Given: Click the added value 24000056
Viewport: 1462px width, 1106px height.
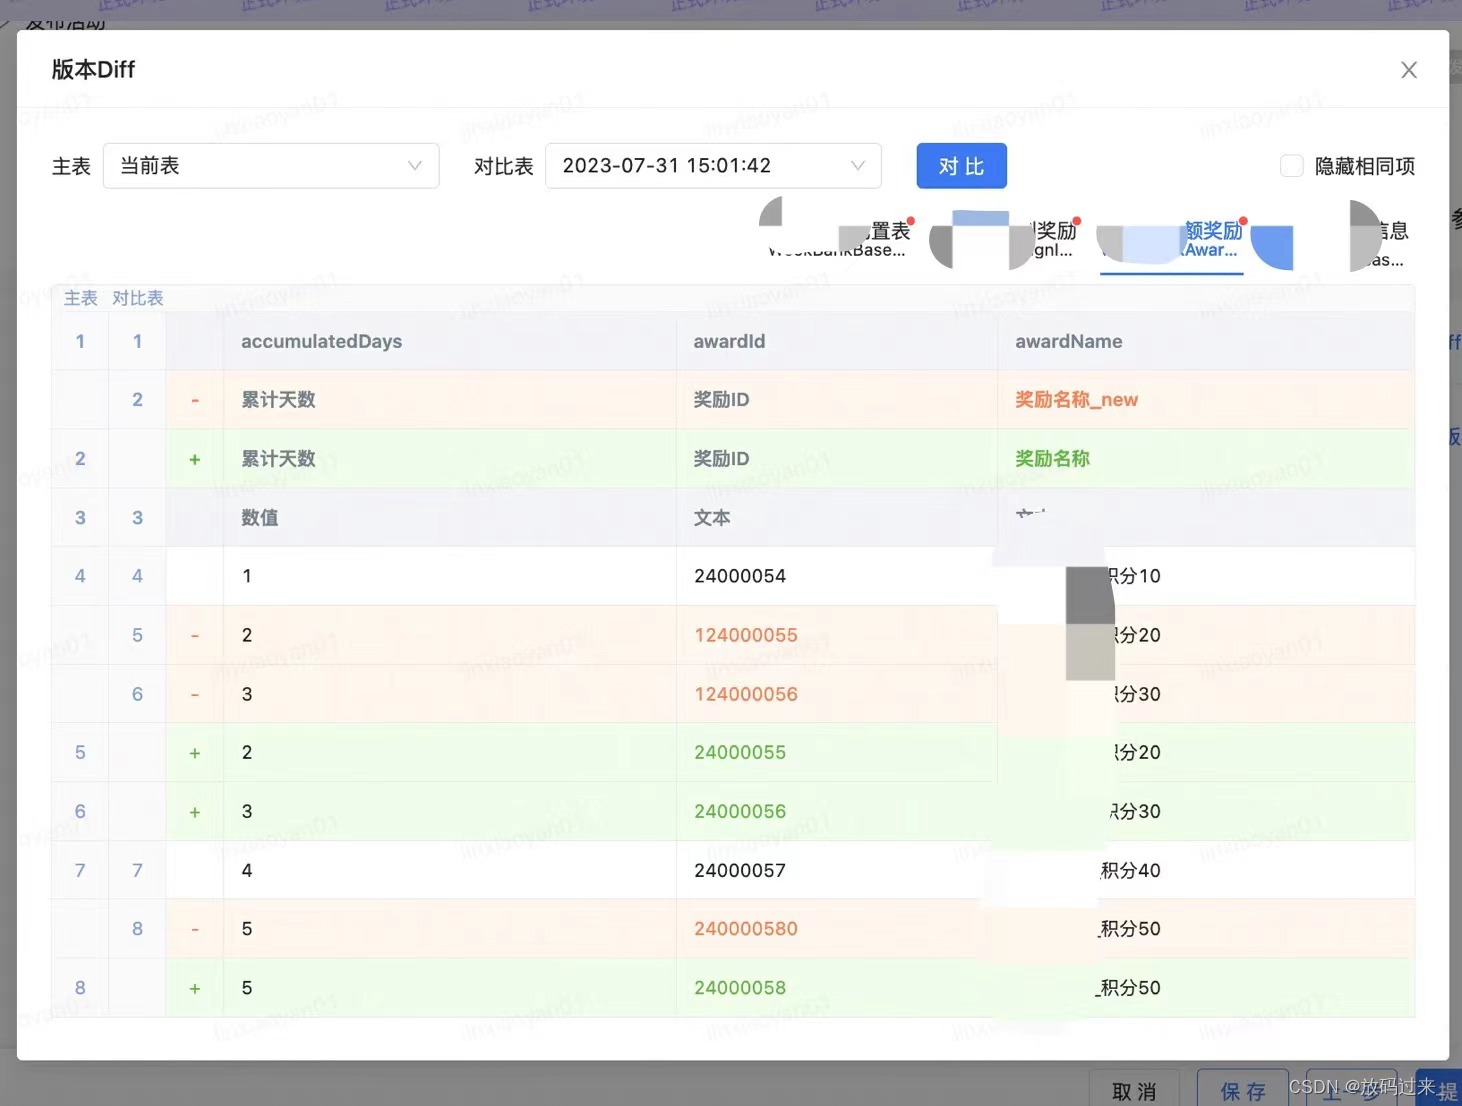Looking at the screenshot, I should click(x=740, y=811).
